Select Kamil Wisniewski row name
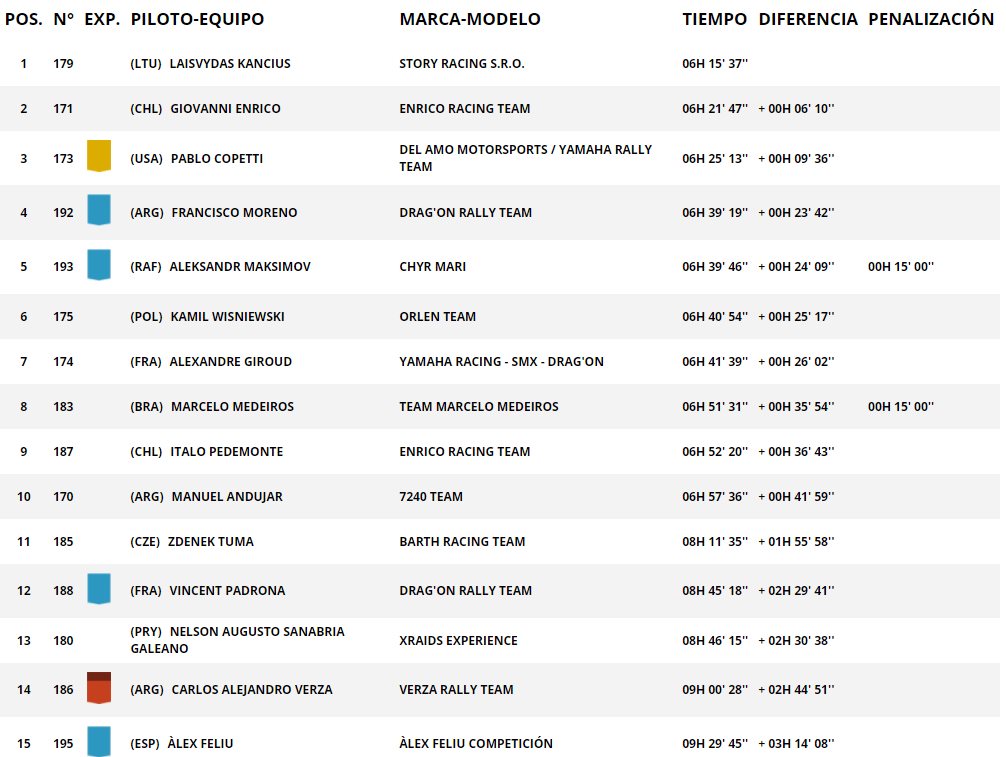 pyautogui.click(x=227, y=316)
